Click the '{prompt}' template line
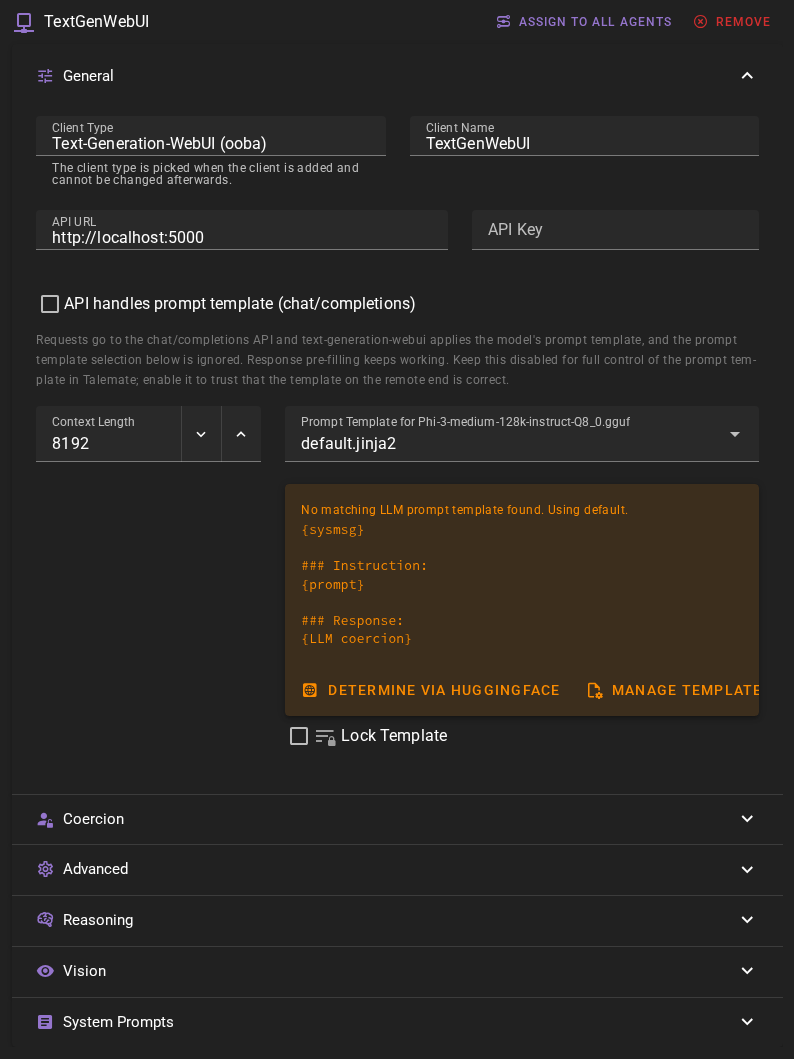 coord(333,585)
